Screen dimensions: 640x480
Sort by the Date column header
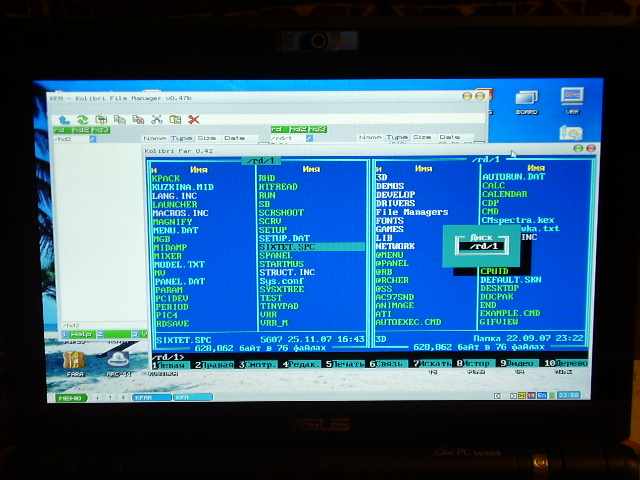point(234,138)
